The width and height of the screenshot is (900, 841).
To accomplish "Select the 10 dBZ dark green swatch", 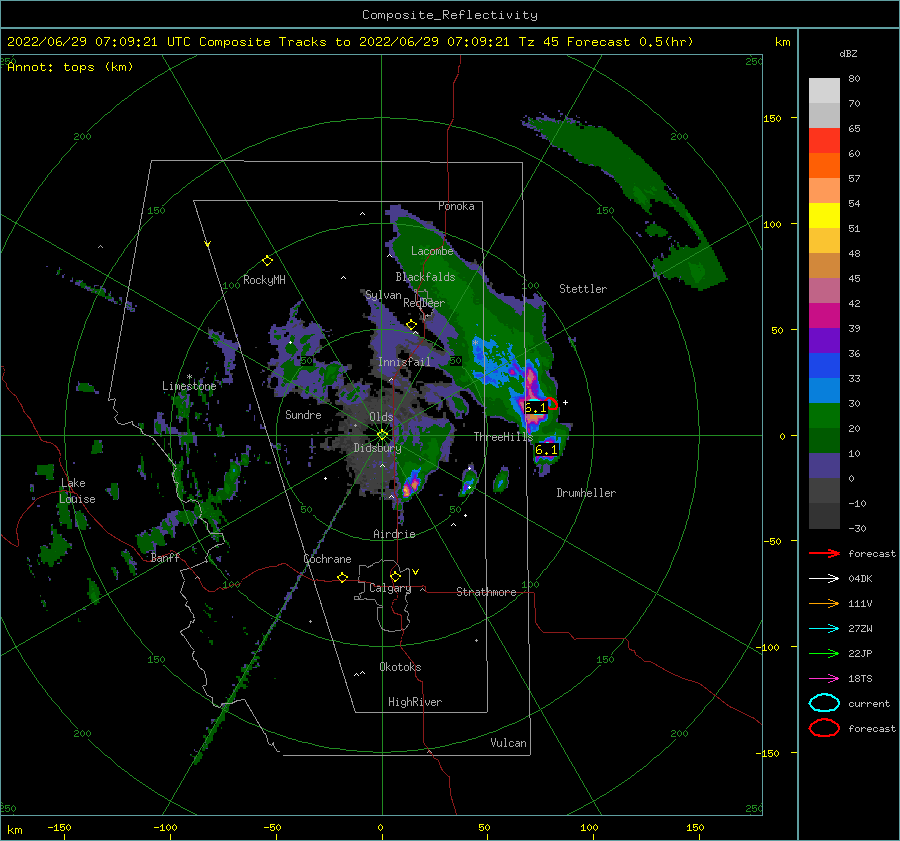I will (x=824, y=440).
